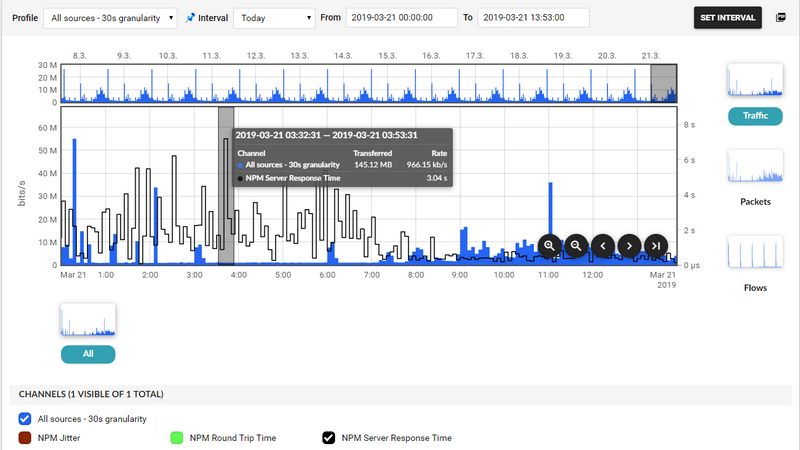Uncheck the NPM Server Response Time channel
Image resolution: width=800 pixels, height=450 pixels.
point(328,437)
